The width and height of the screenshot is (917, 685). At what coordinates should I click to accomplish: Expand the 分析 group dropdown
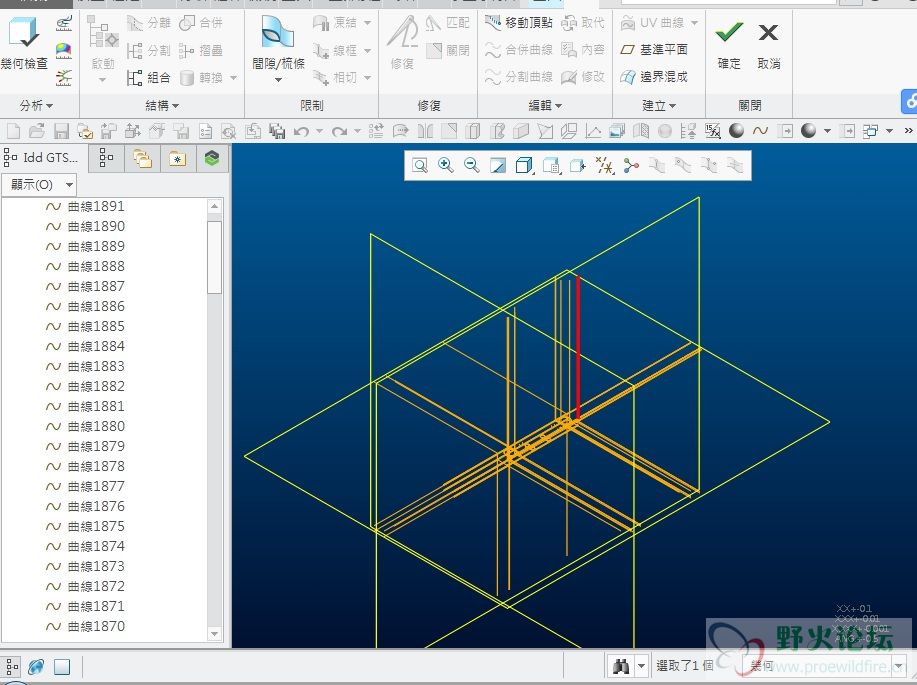point(36,106)
